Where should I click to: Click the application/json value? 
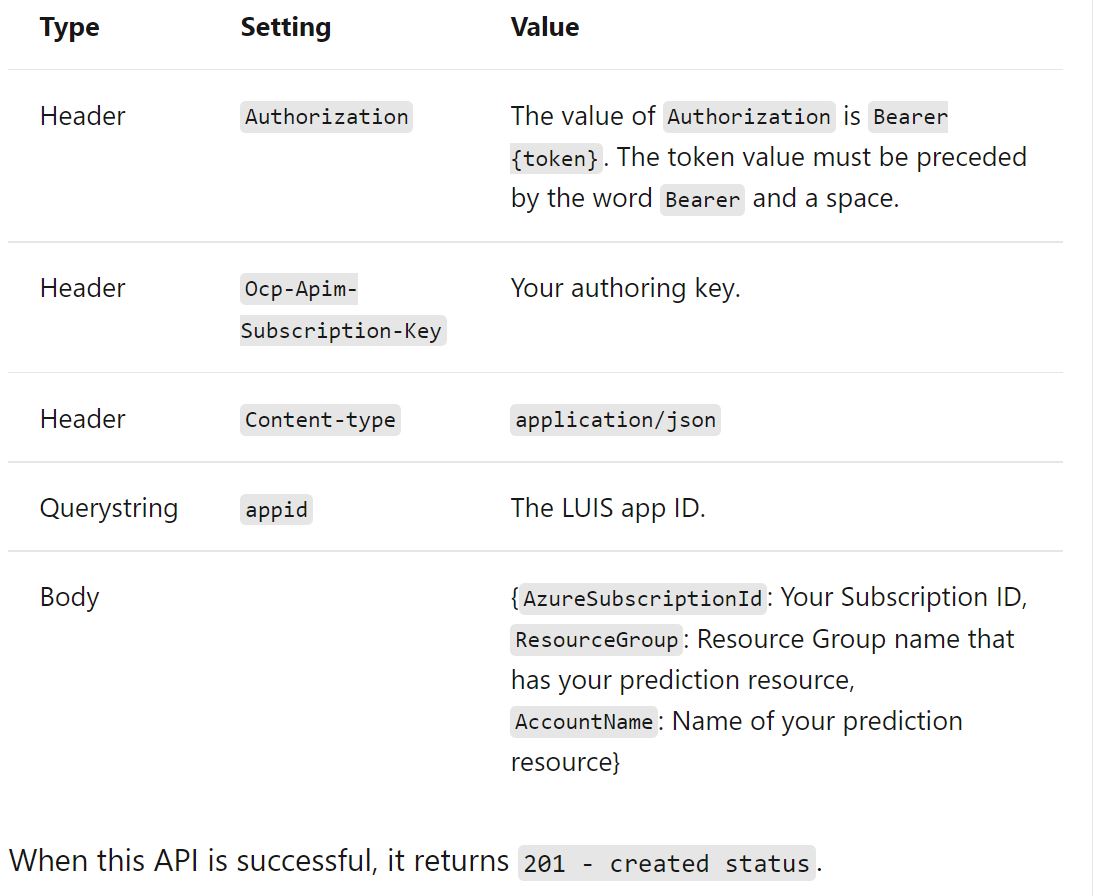click(615, 420)
